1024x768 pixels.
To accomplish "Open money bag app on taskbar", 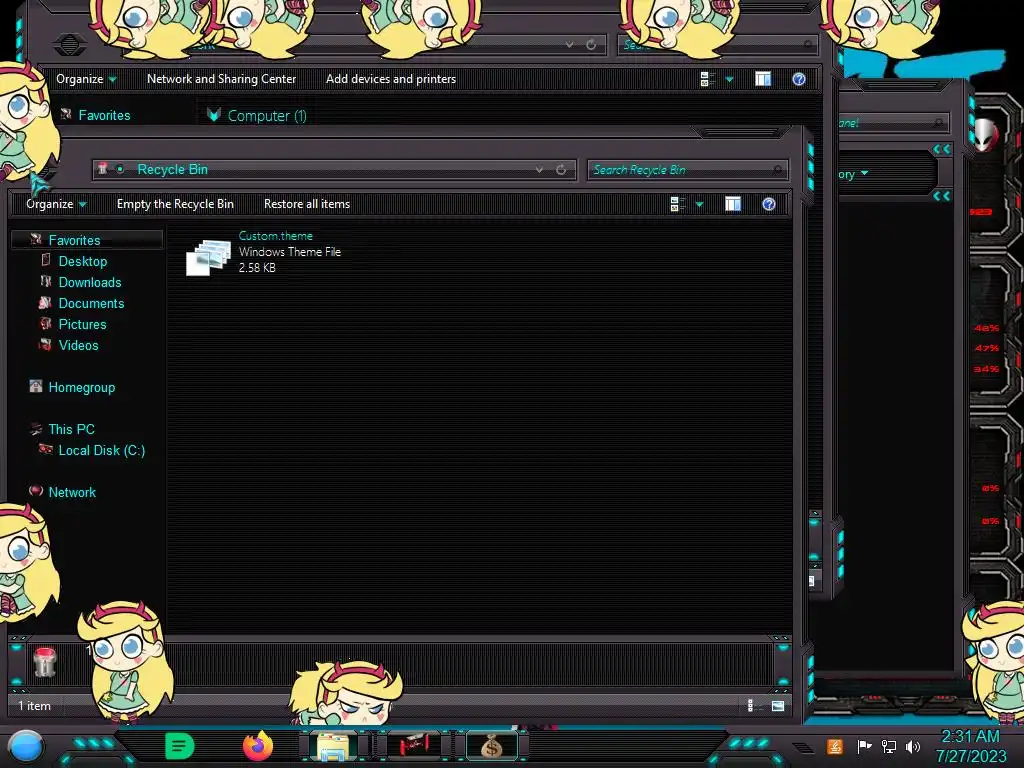I will click(492, 746).
